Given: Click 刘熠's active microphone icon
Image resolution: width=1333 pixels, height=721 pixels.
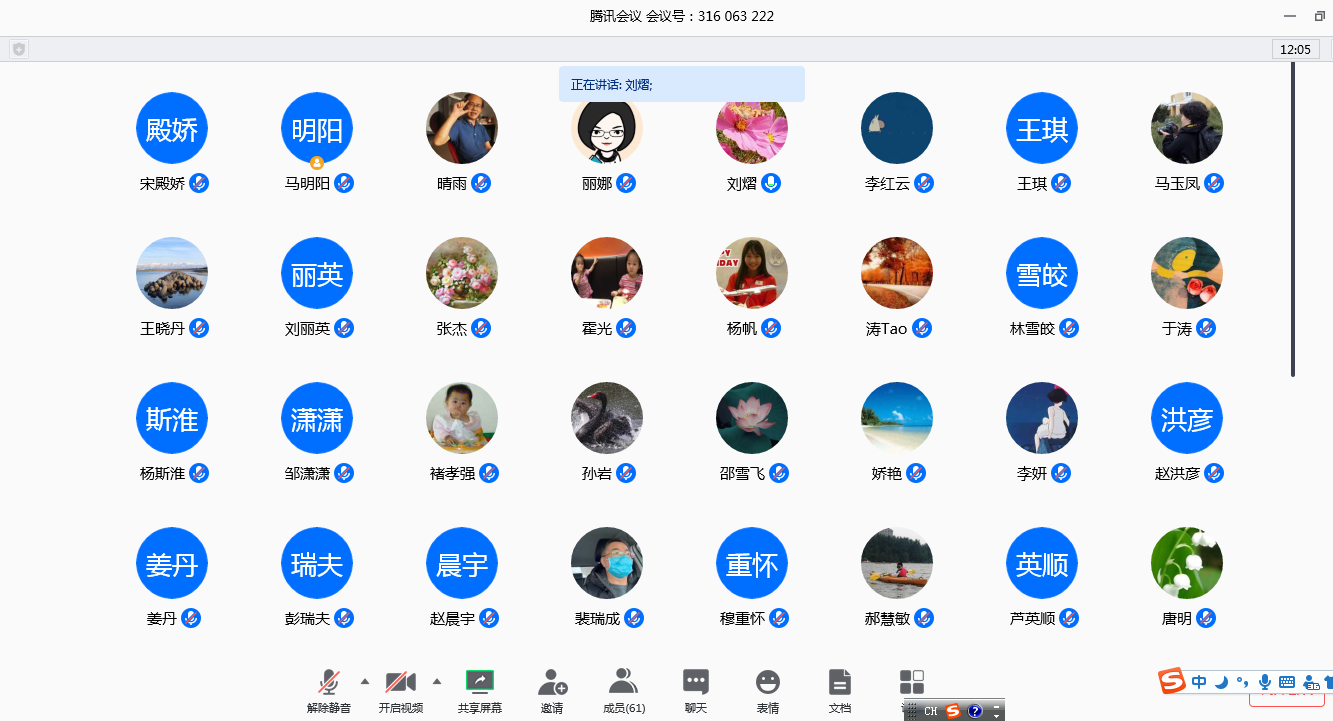Looking at the screenshot, I should coord(771,183).
